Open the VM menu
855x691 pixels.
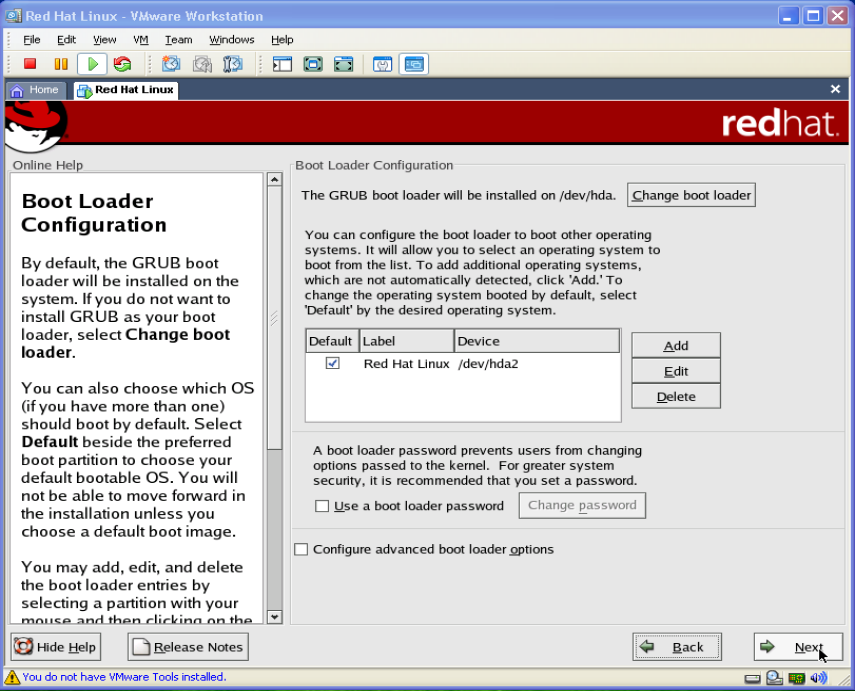140,40
